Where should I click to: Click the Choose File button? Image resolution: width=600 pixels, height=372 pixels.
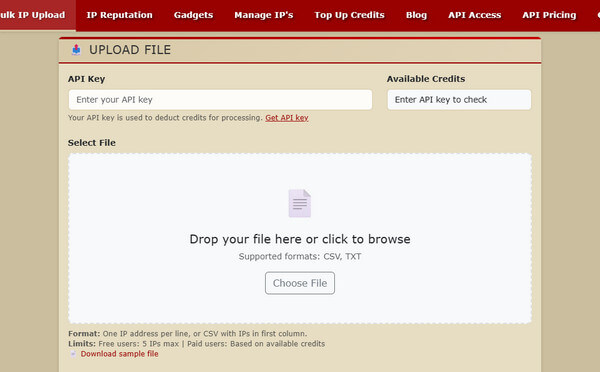click(300, 283)
